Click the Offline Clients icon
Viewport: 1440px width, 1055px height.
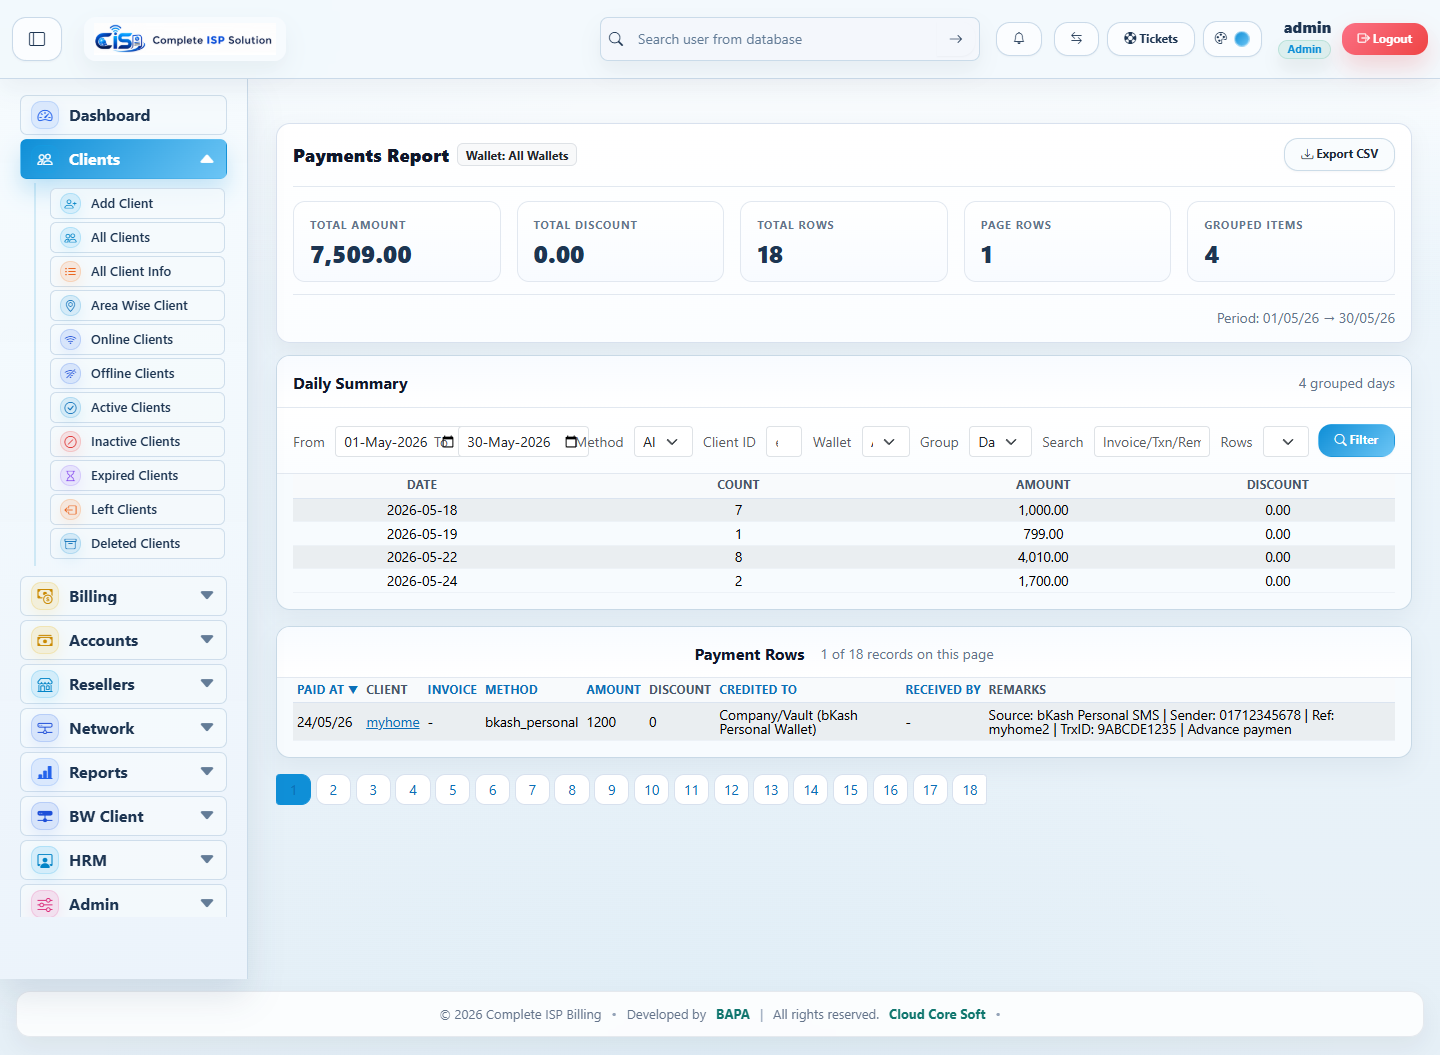(x=70, y=374)
